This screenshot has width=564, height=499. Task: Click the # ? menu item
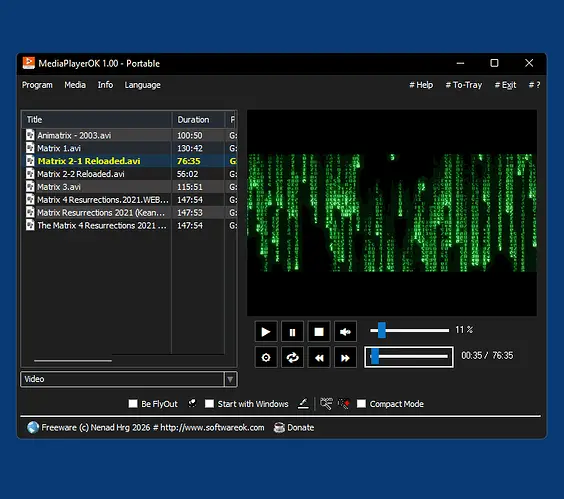click(x=534, y=85)
